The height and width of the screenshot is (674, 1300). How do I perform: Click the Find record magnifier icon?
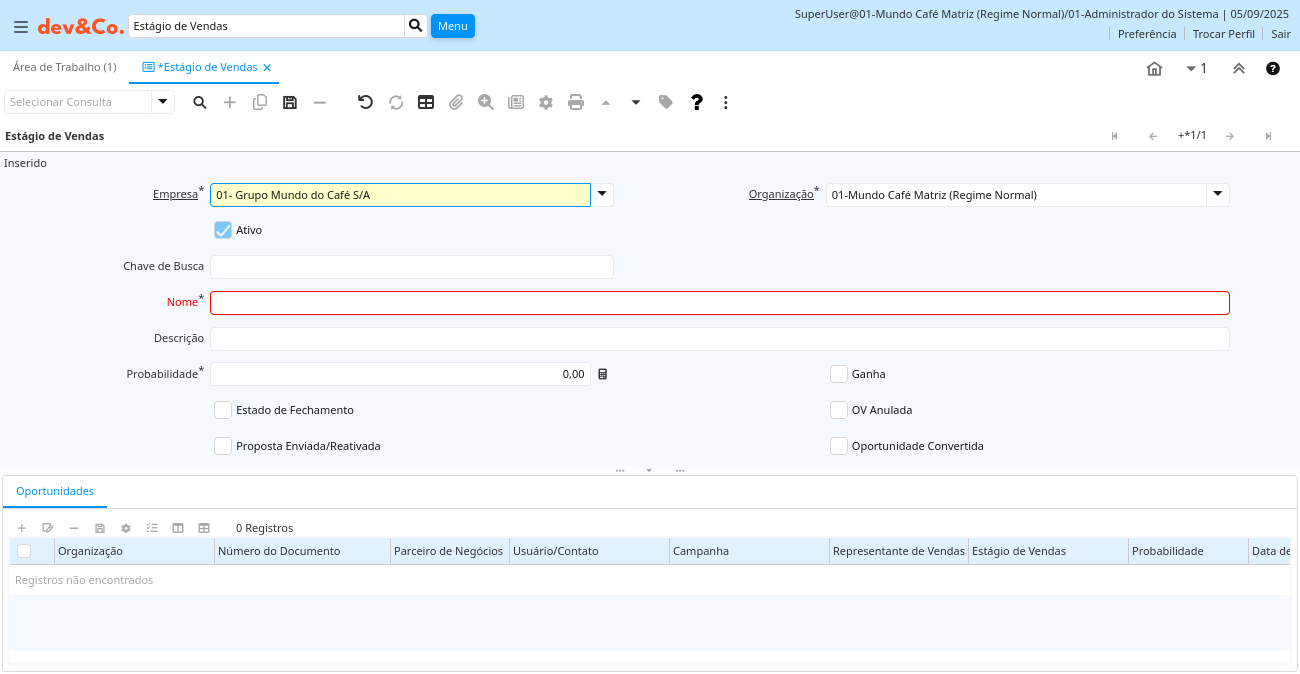pyautogui.click(x=200, y=102)
